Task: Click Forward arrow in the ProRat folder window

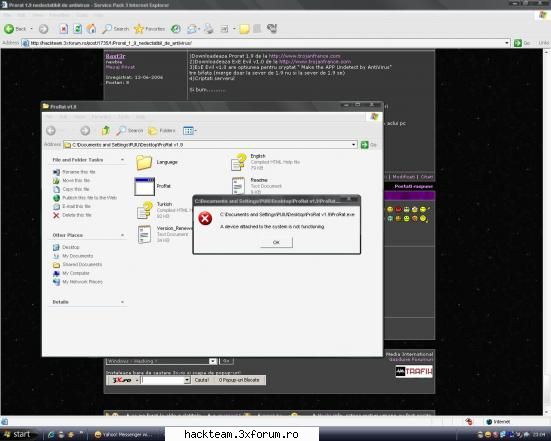Action: click(85, 131)
